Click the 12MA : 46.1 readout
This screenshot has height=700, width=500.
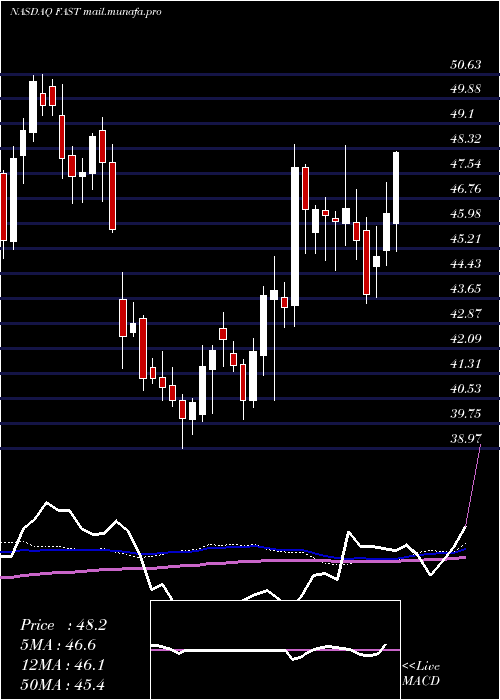(x=63, y=665)
